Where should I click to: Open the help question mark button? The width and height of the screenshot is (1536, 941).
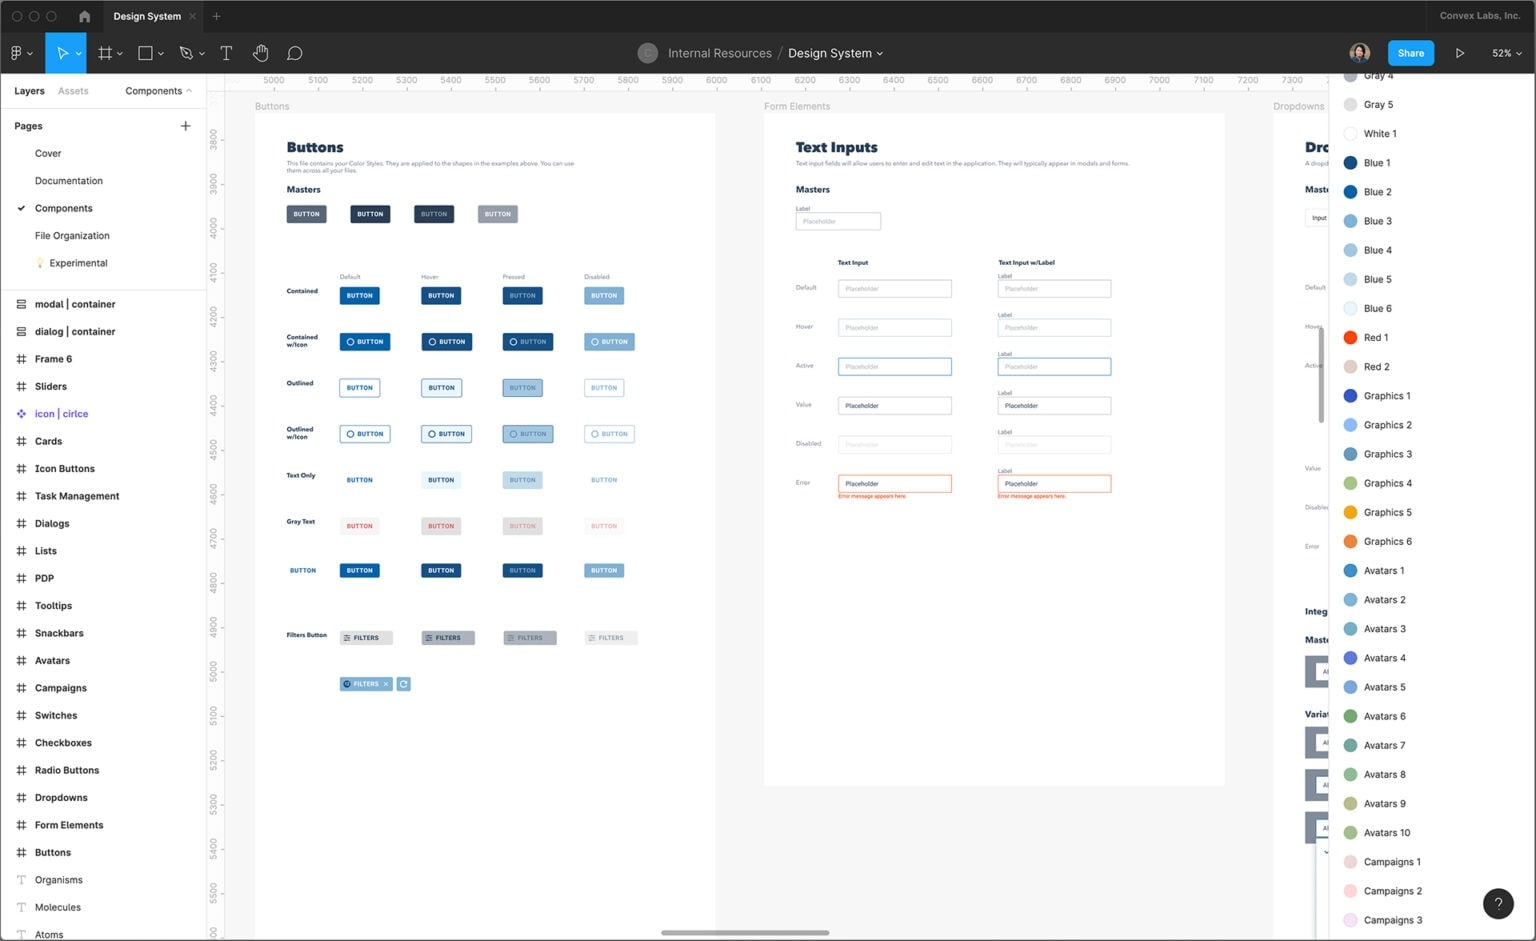pyautogui.click(x=1498, y=903)
